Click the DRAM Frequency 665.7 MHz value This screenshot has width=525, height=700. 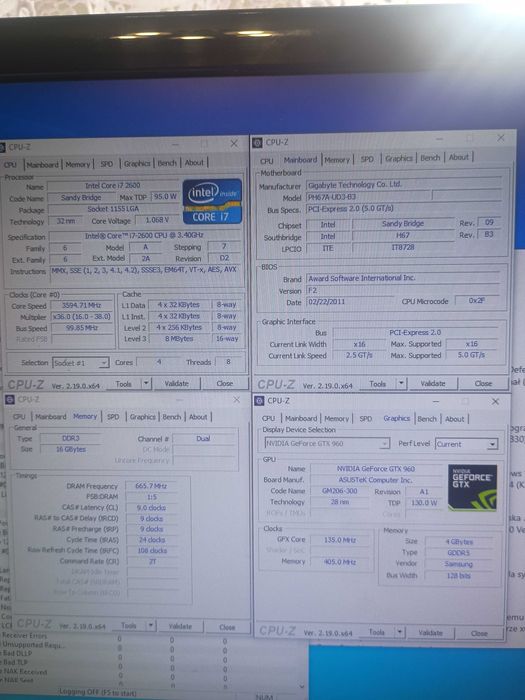151,486
